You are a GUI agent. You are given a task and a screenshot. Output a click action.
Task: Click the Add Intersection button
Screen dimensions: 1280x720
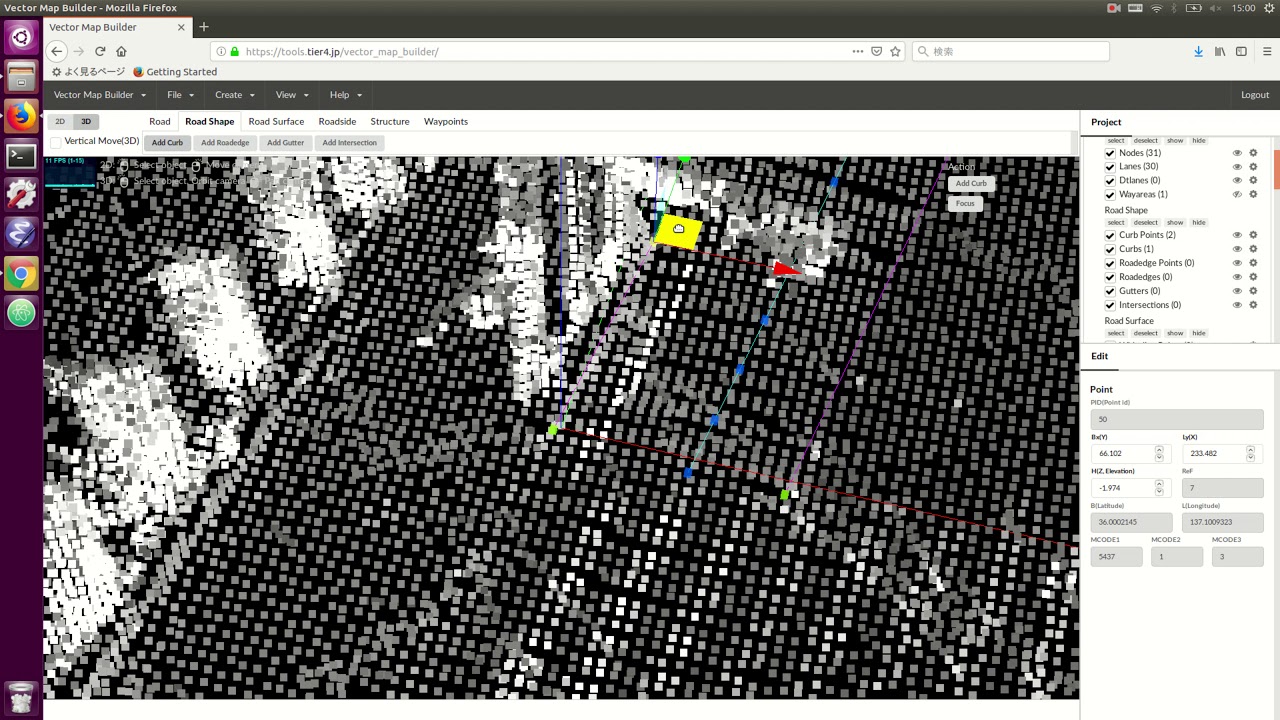[350, 143]
